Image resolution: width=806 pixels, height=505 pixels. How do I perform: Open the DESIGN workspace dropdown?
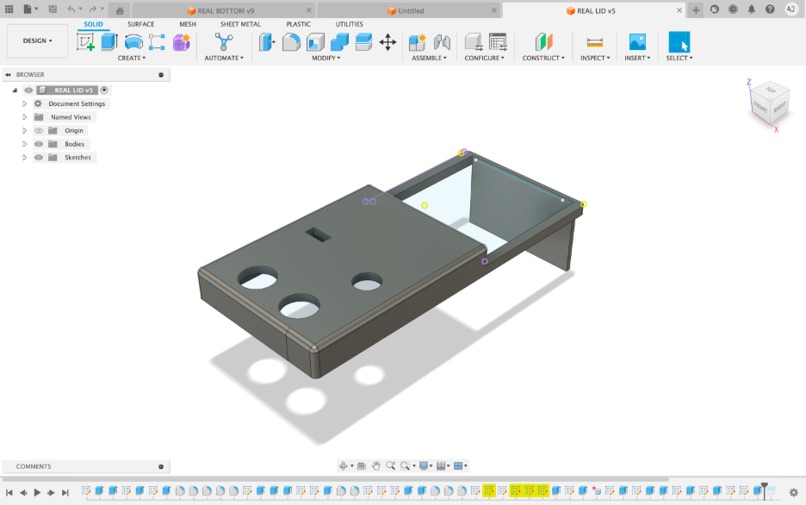tap(37, 41)
